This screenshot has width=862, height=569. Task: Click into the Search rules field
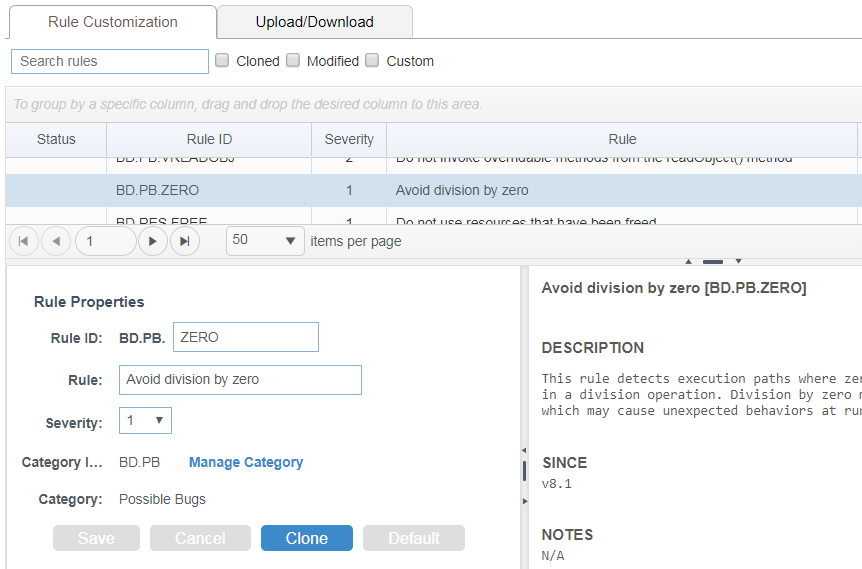(110, 61)
